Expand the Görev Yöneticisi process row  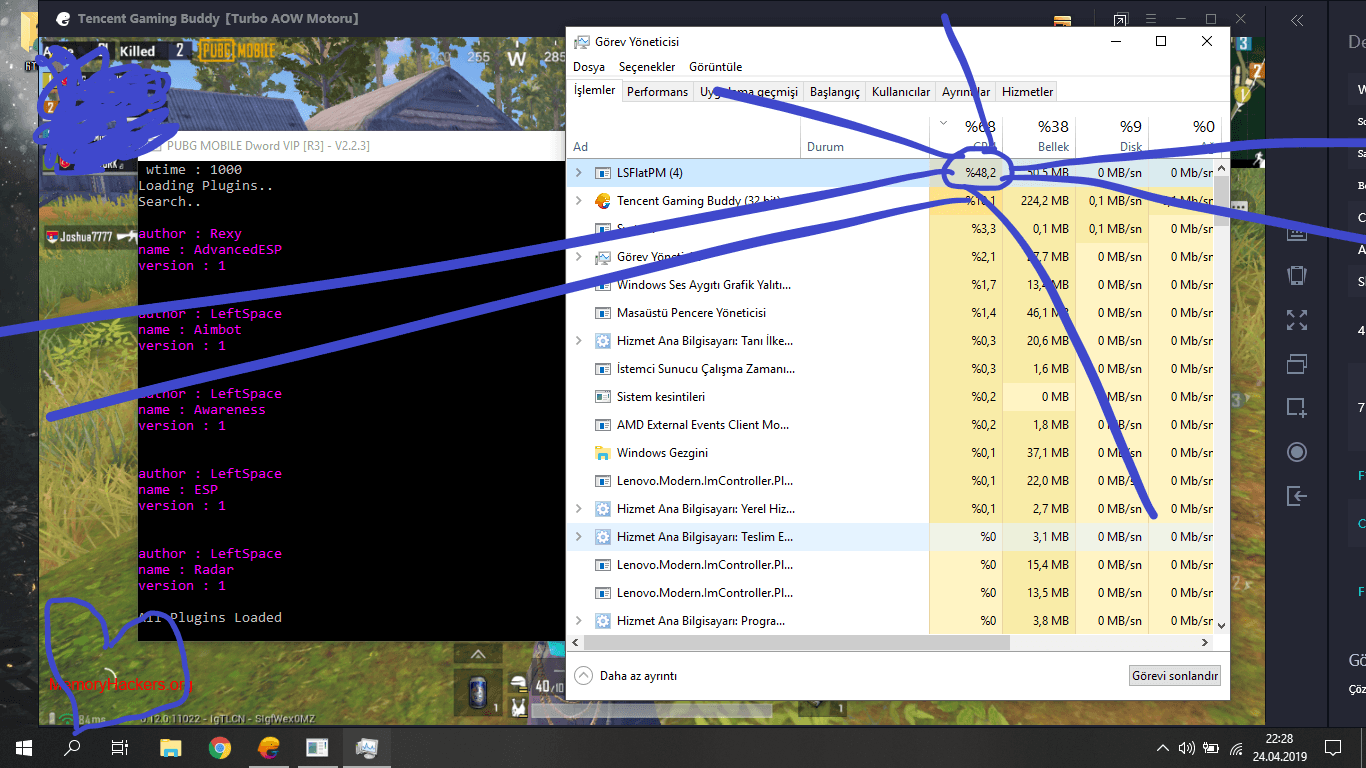pos(578,257)
